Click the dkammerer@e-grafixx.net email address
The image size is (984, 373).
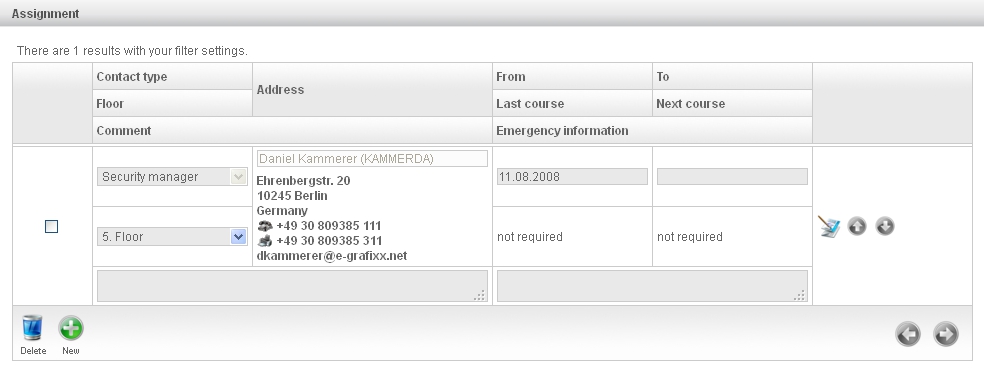[332, 256]
